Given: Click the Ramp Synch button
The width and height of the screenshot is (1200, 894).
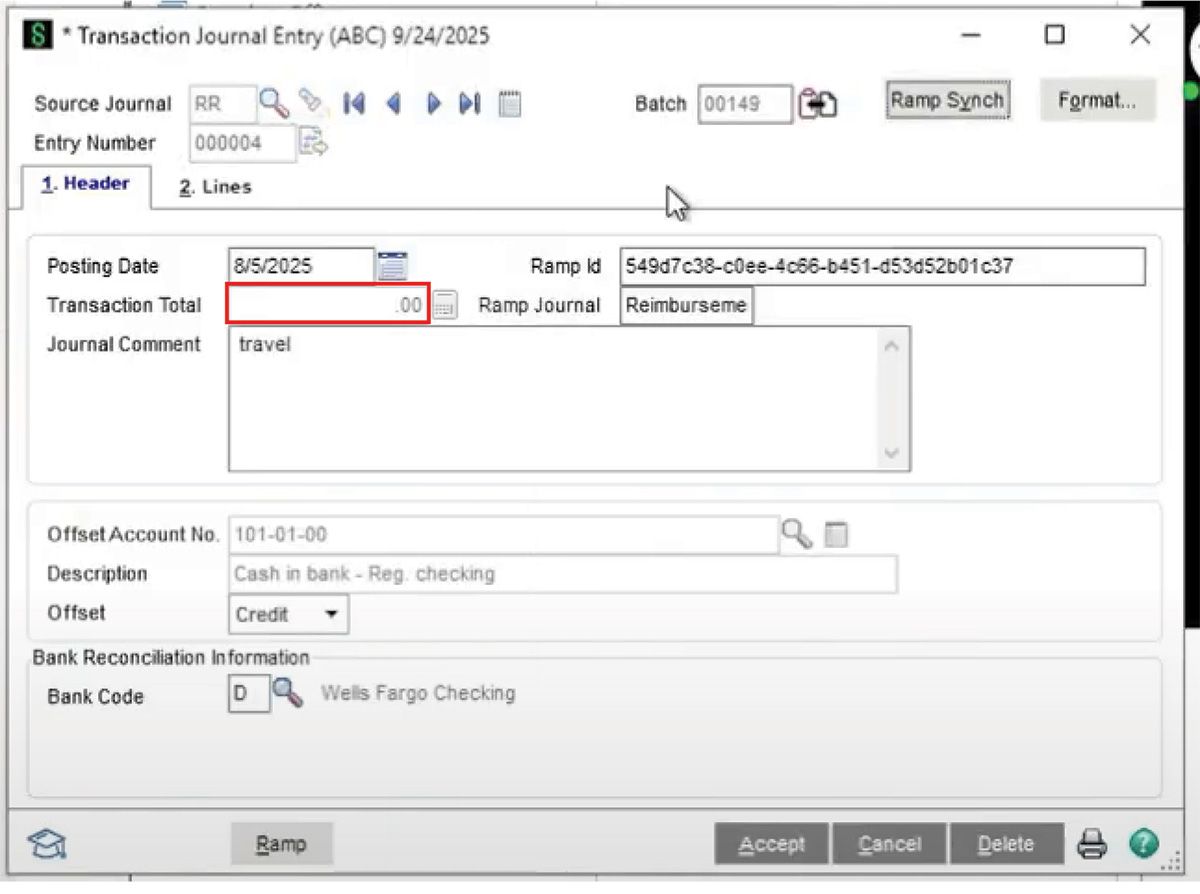Looking at the screenshot, I should click(x=946, y=100).
